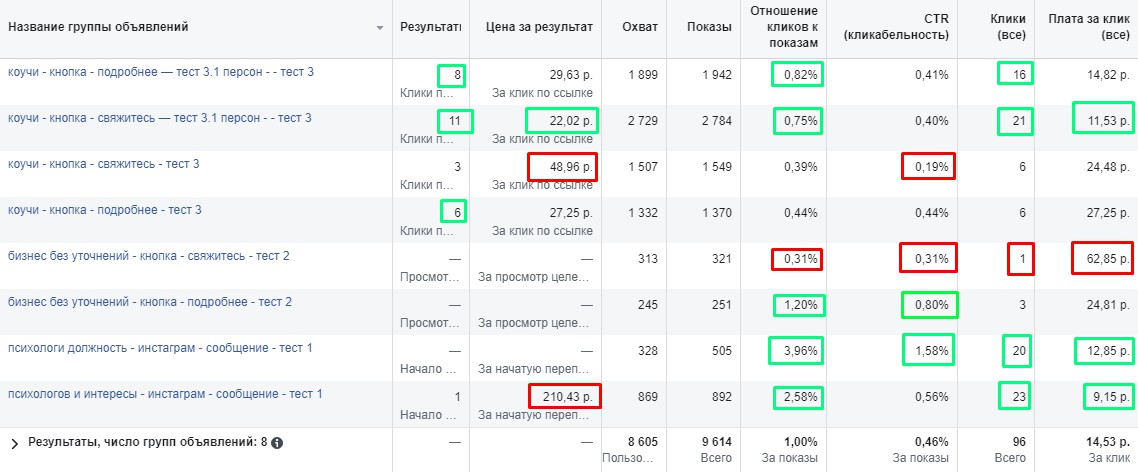The height and width of the screenshot is (472, 1138).
Task: Open 'бизнес без уточнений - кнопка - подробнее - тест 2'
Action: (x=149, y=302)
